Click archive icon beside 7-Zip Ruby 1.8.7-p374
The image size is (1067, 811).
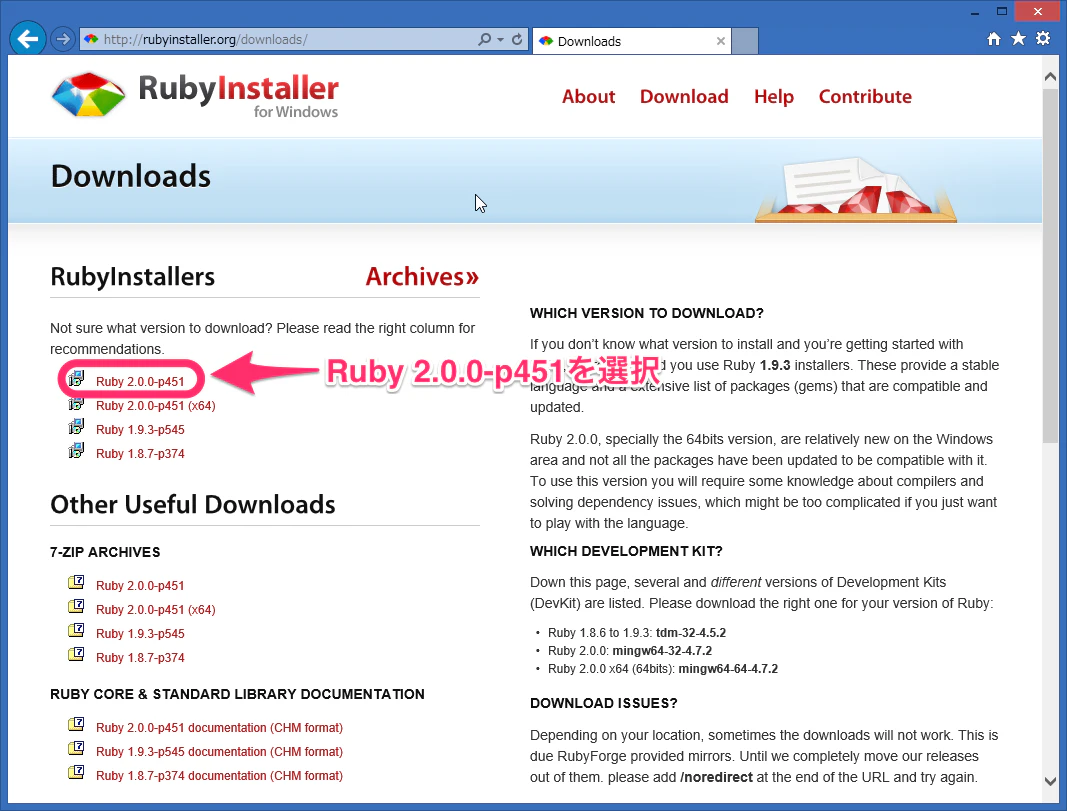click(76, 655)
